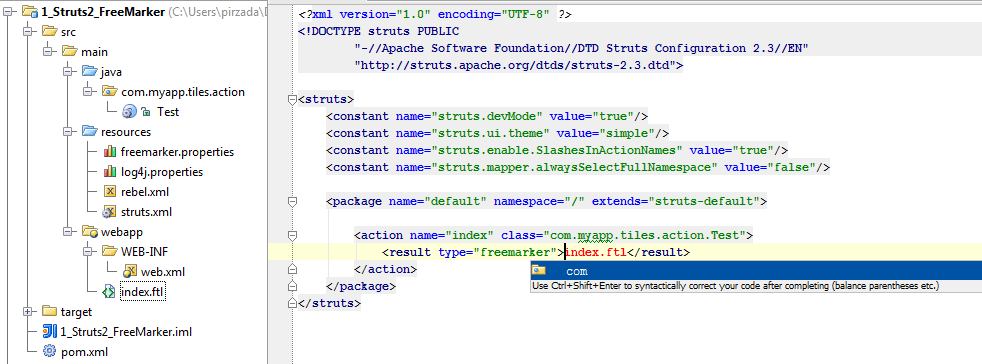Click the pom.xml Maven file icon
Screen dimensions: 982x364
point(49,351)
